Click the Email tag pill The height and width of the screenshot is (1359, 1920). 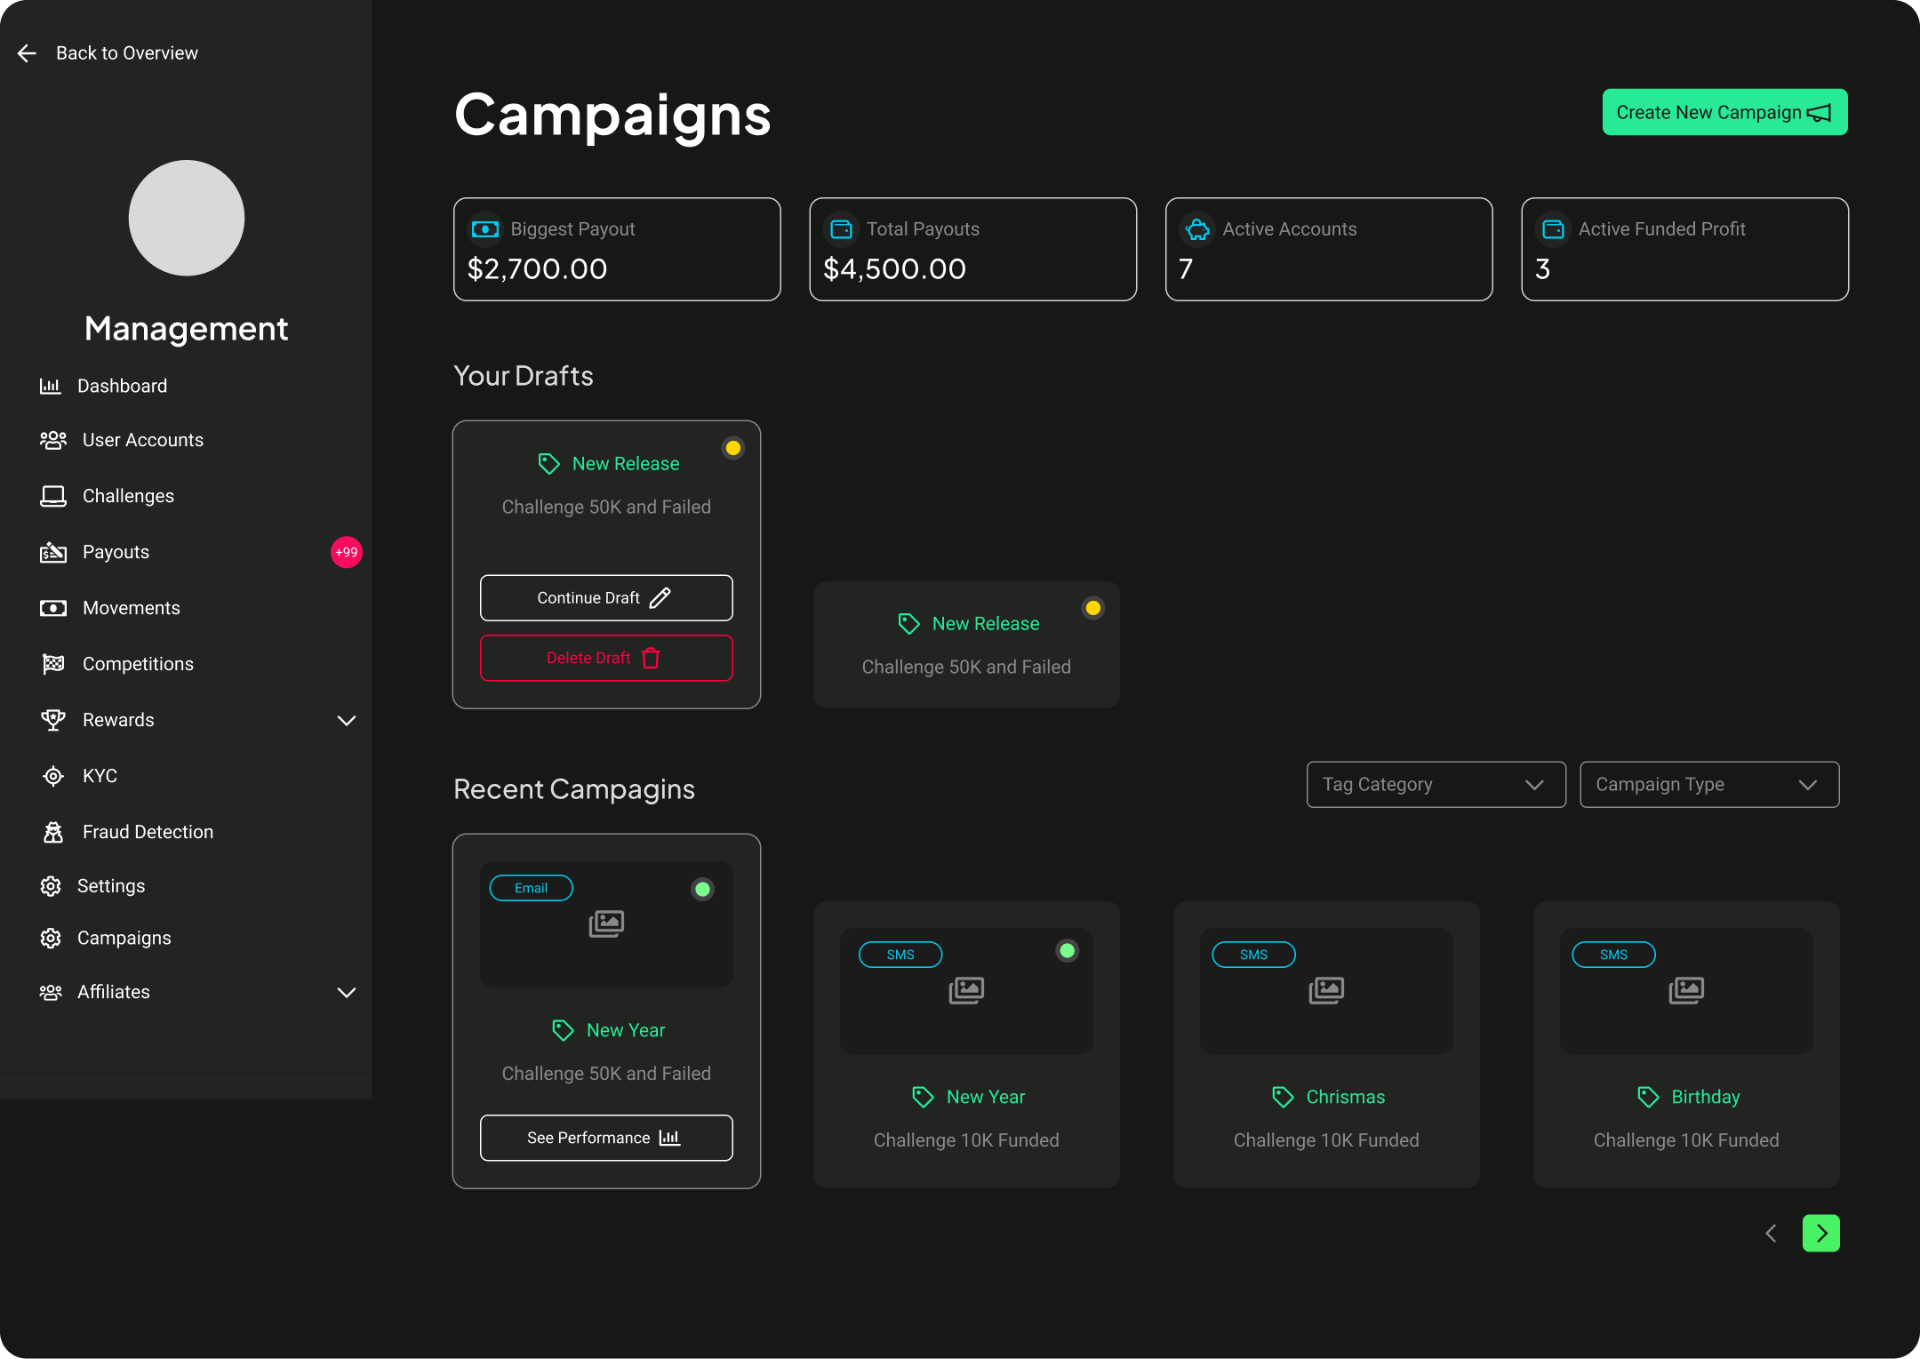(x=531, y=888)
